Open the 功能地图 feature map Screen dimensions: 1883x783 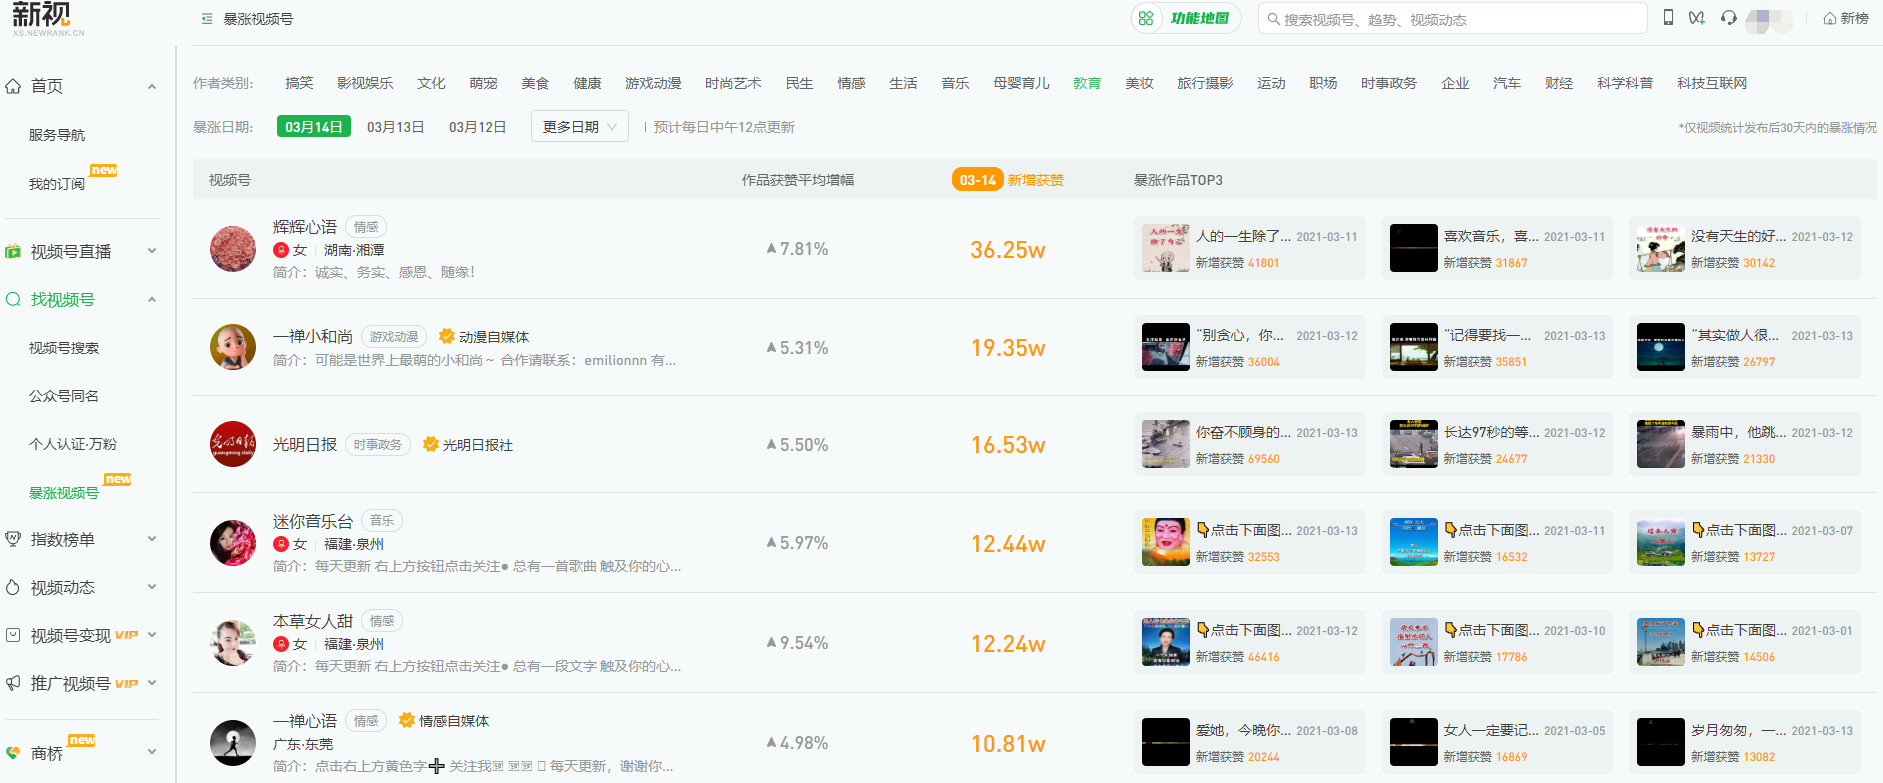(1186, 18)
